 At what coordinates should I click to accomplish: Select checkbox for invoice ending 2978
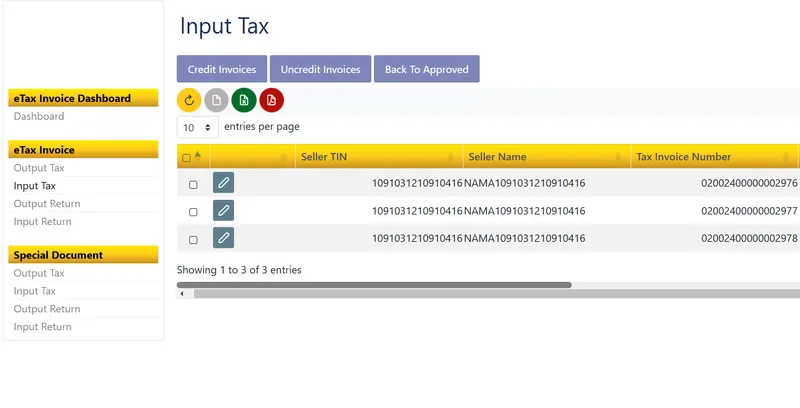click(193, 239)
